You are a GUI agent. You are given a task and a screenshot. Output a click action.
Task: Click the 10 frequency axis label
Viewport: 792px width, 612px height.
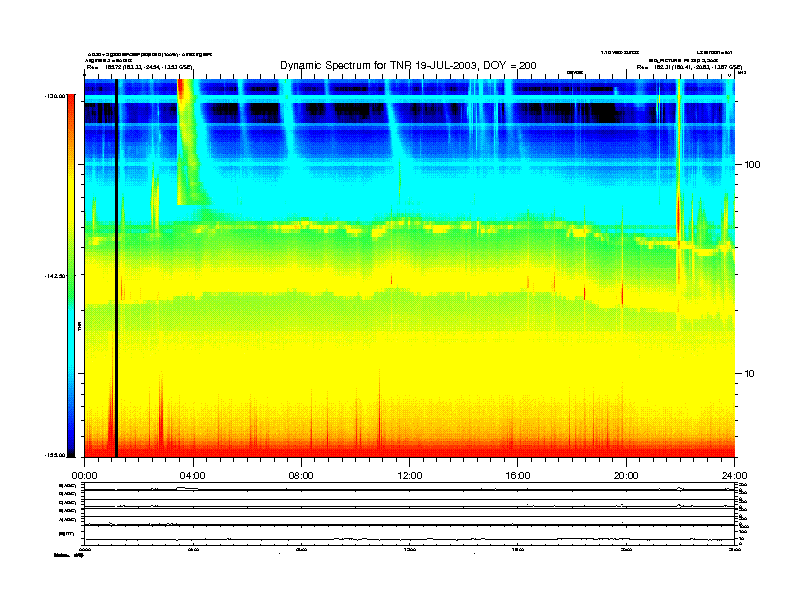(x=749, y=374)
